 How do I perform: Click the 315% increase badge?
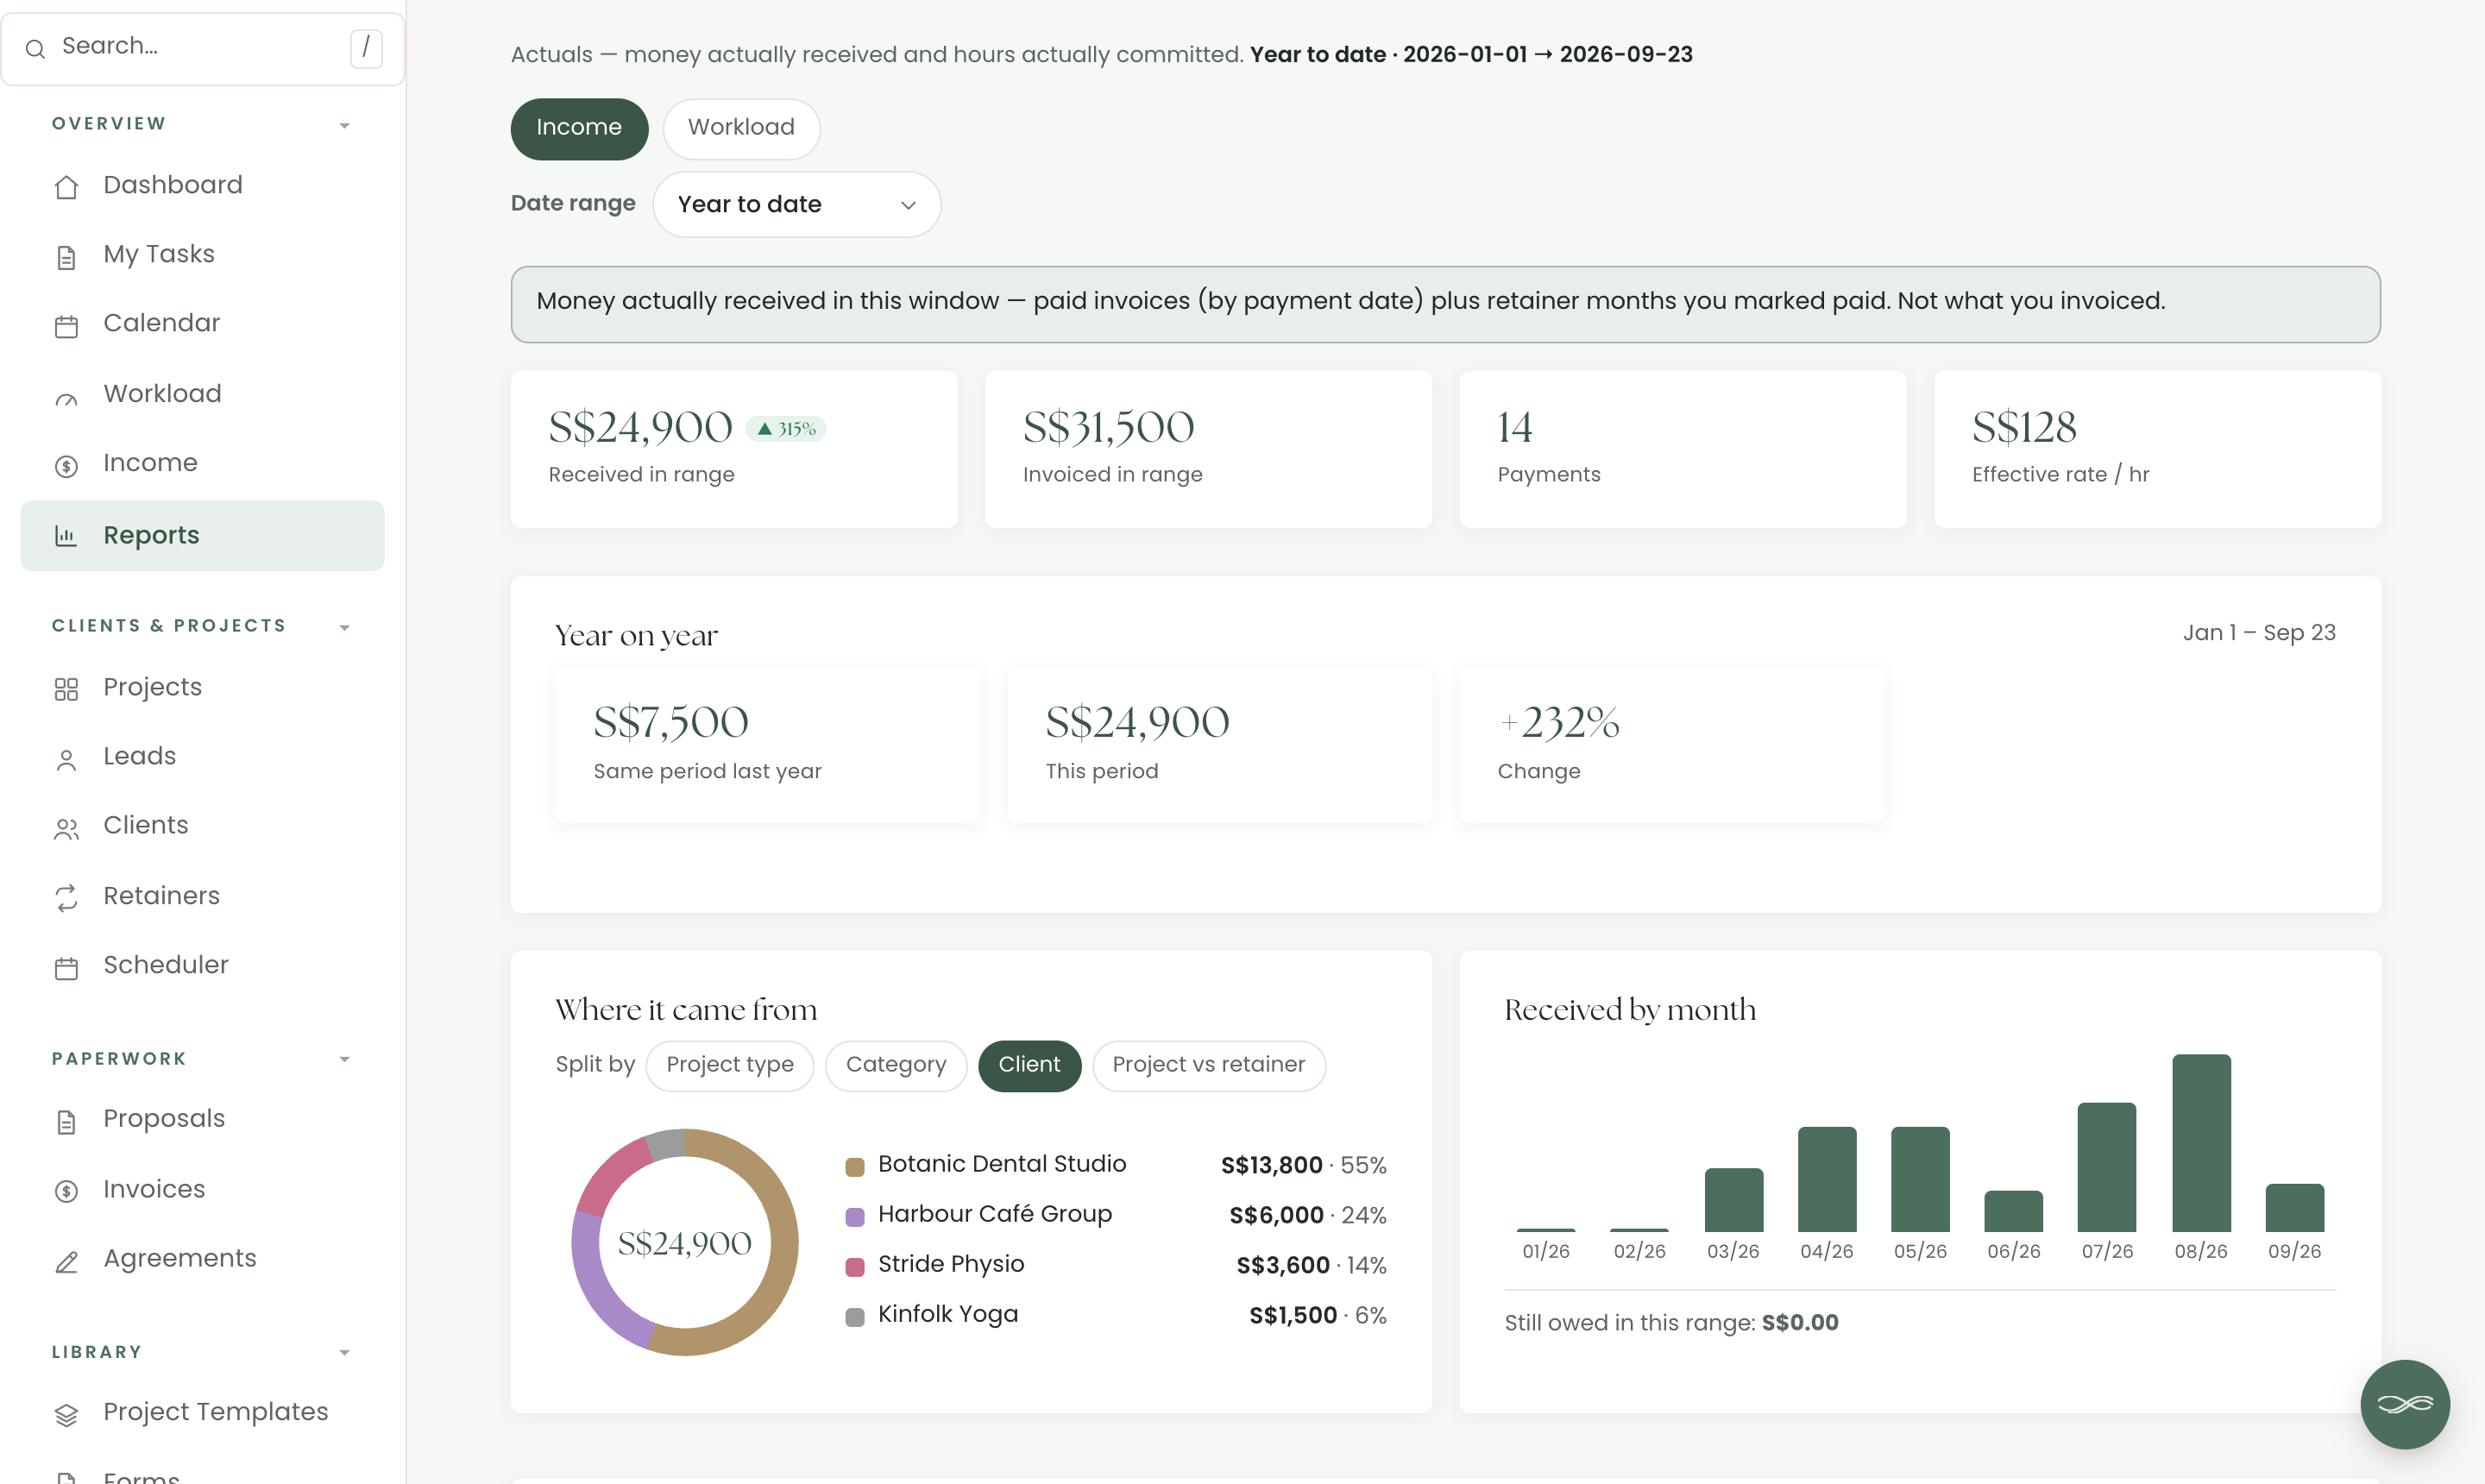click(786, 428)
